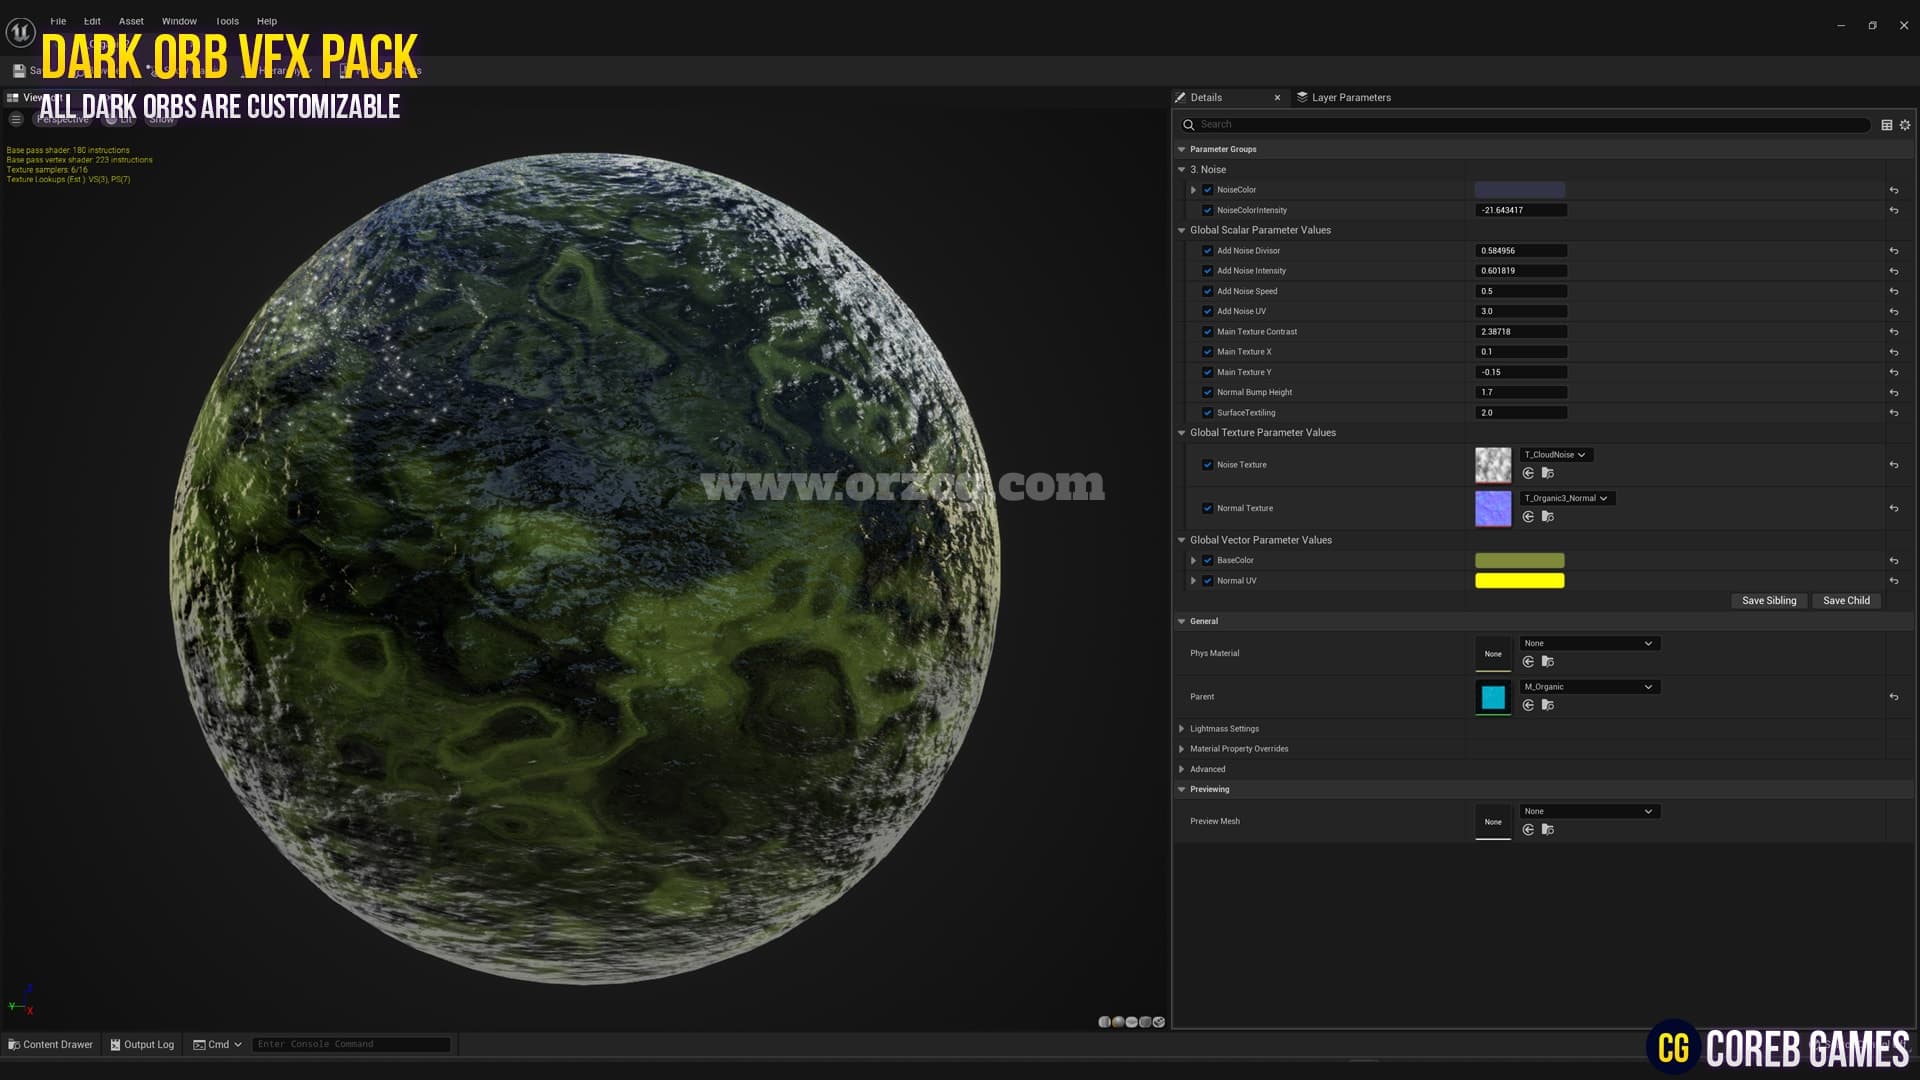The image size is (1920, 1080).
Task: Open the Edit menu
Action: click(92, 21)
